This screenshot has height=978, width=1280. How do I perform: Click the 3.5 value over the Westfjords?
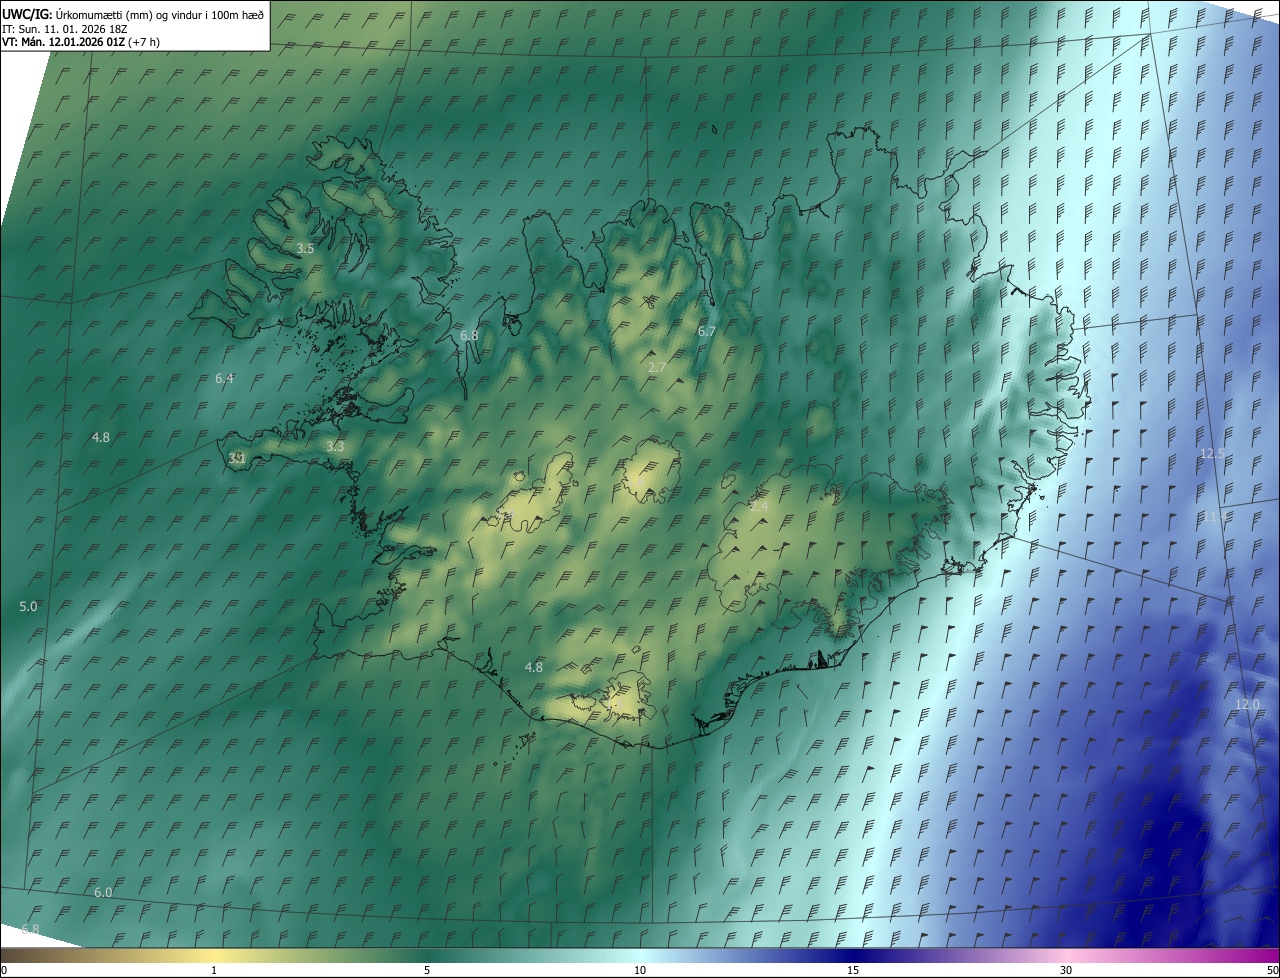[x=306, y=248]
